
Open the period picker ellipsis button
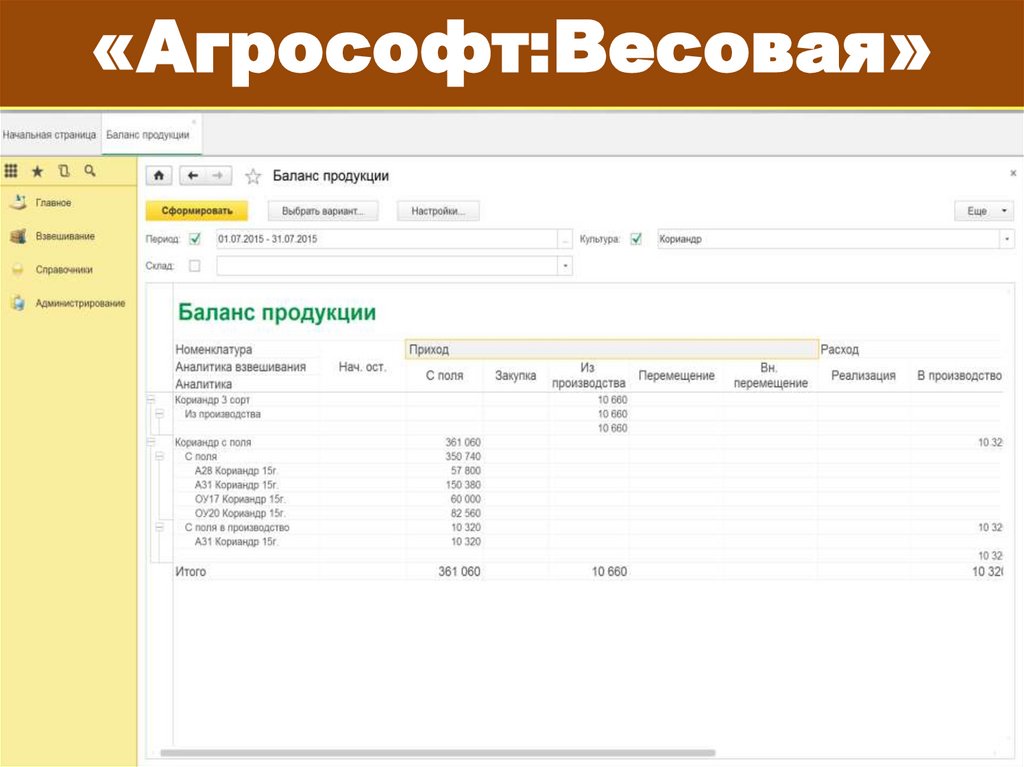pos(565,239)
